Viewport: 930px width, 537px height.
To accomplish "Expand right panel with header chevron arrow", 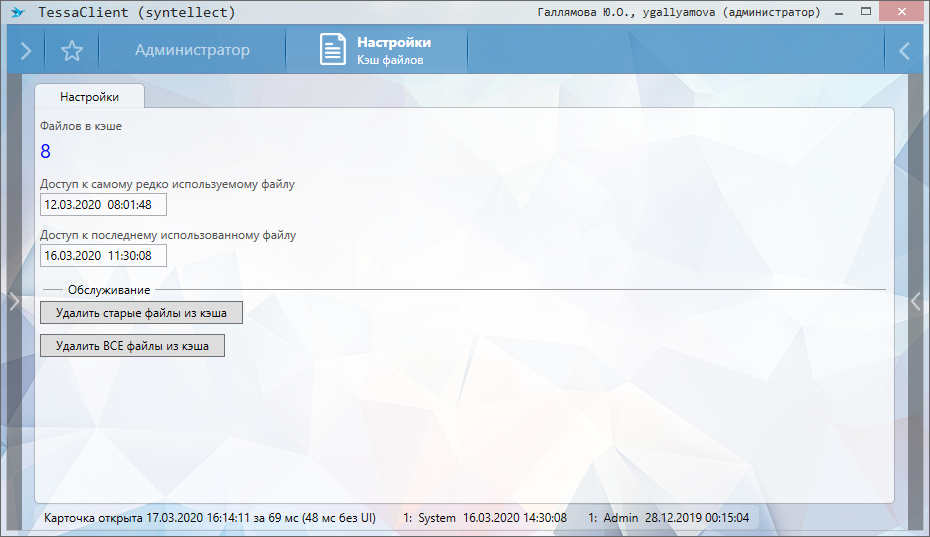I will (x=904, y=51).
